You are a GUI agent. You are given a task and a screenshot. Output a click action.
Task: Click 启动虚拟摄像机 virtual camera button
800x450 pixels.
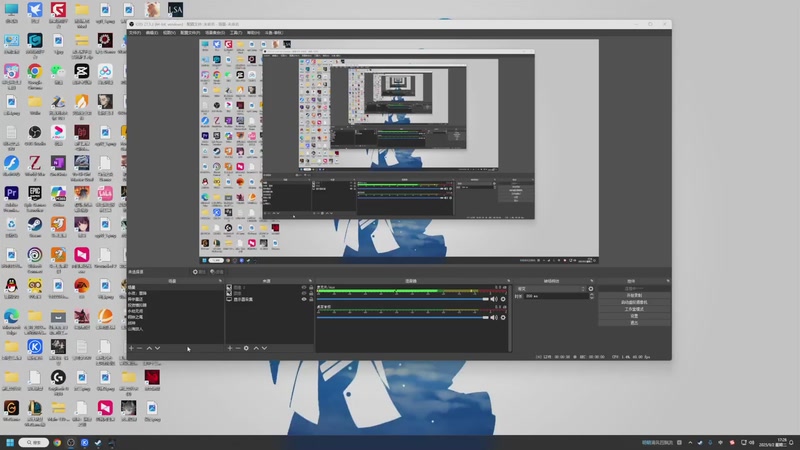click(x=634, y=302)
